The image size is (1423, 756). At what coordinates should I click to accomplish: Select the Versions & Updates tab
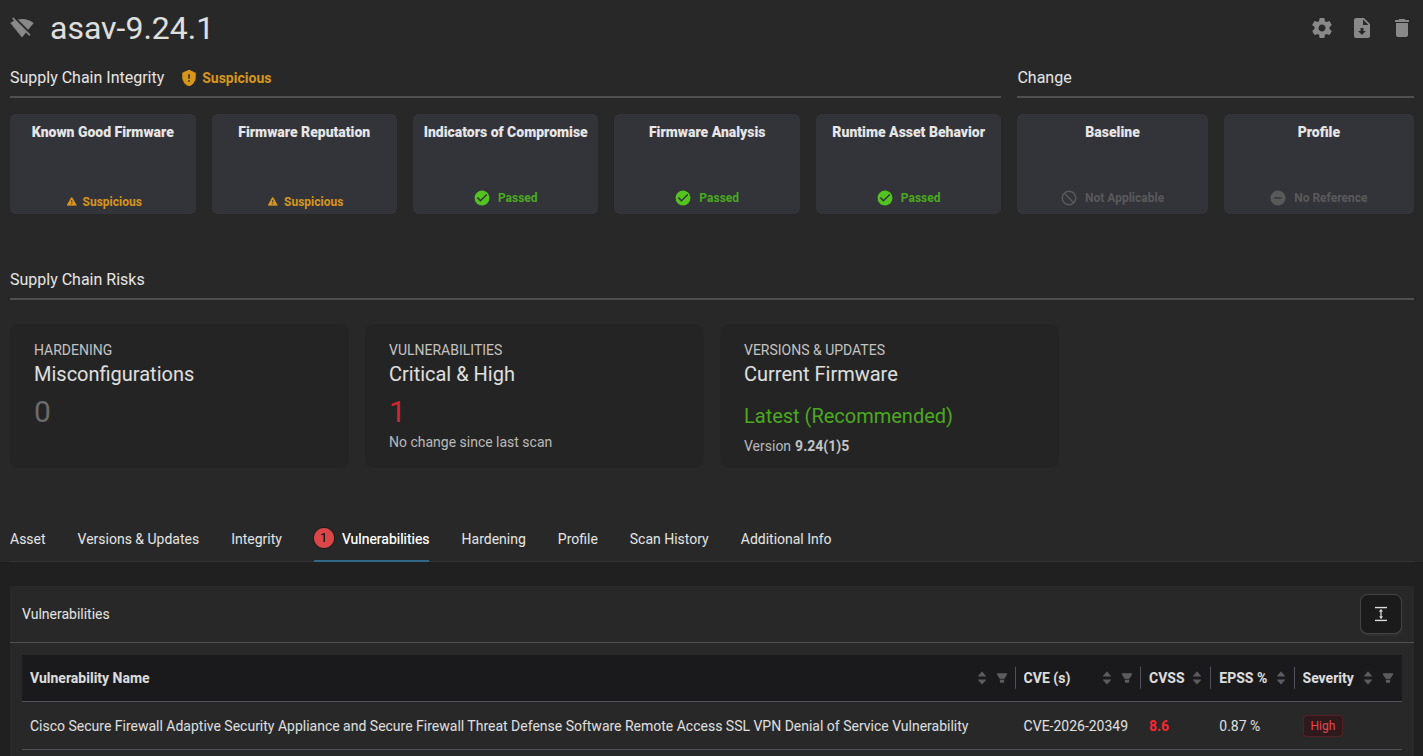pos(138,539)
